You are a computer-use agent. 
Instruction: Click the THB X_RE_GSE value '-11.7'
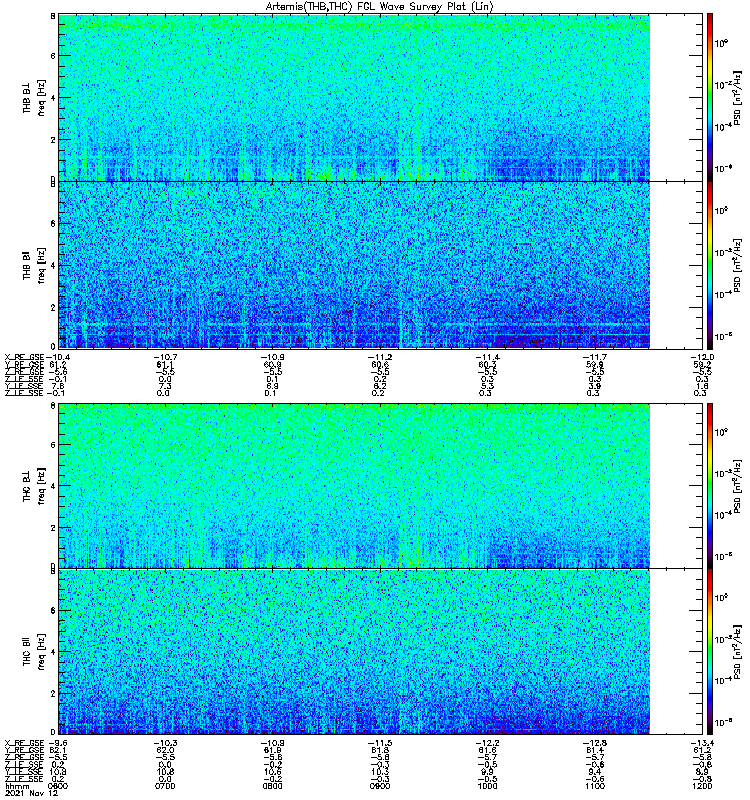coord(594,357)
